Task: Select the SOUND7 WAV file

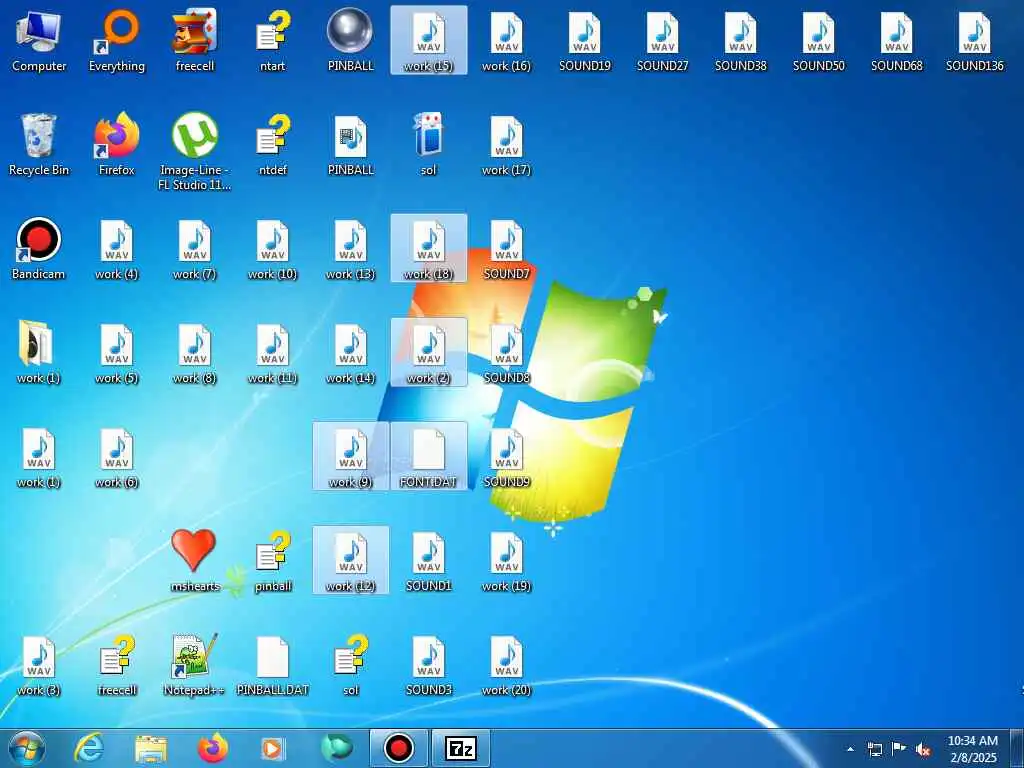Action: click(506, 249)
